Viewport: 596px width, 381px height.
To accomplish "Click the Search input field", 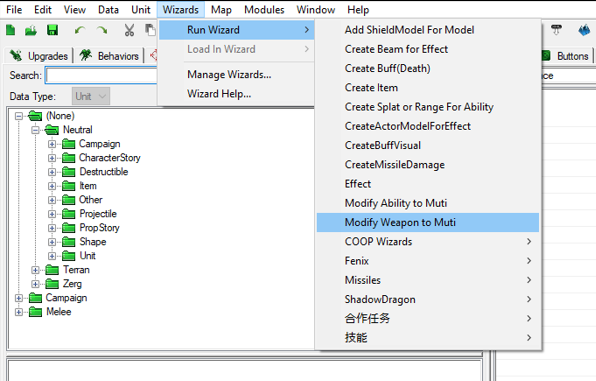I will click(101, 75).
